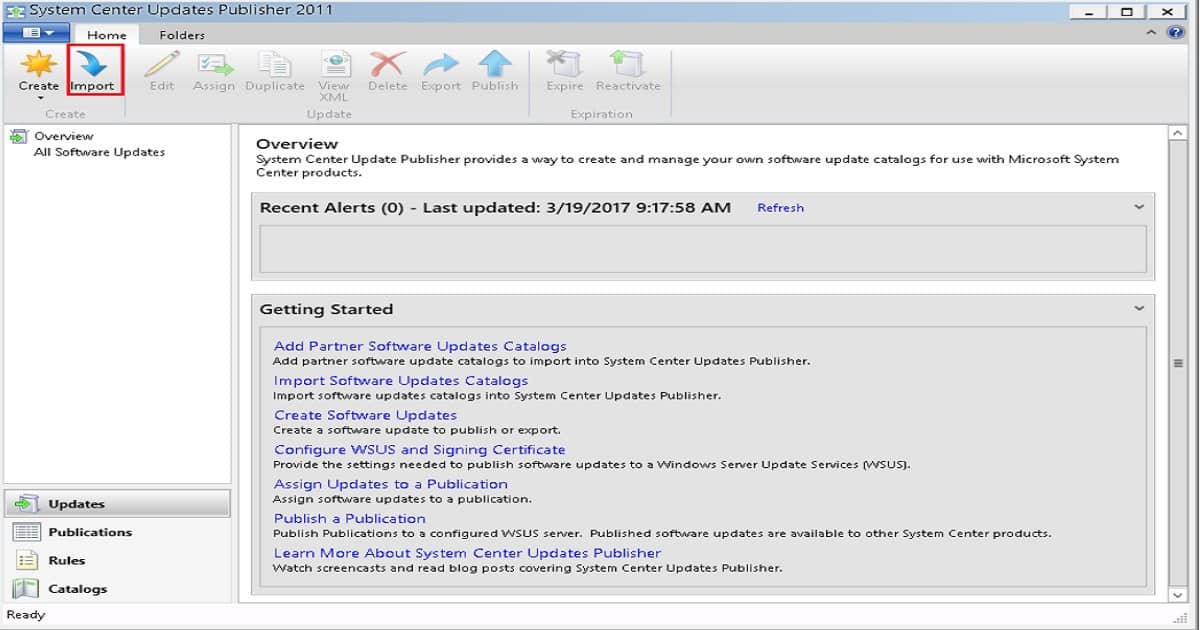Click the Publish up-arrow icon
The image size is (1200, 630).
tap(495, 63)
